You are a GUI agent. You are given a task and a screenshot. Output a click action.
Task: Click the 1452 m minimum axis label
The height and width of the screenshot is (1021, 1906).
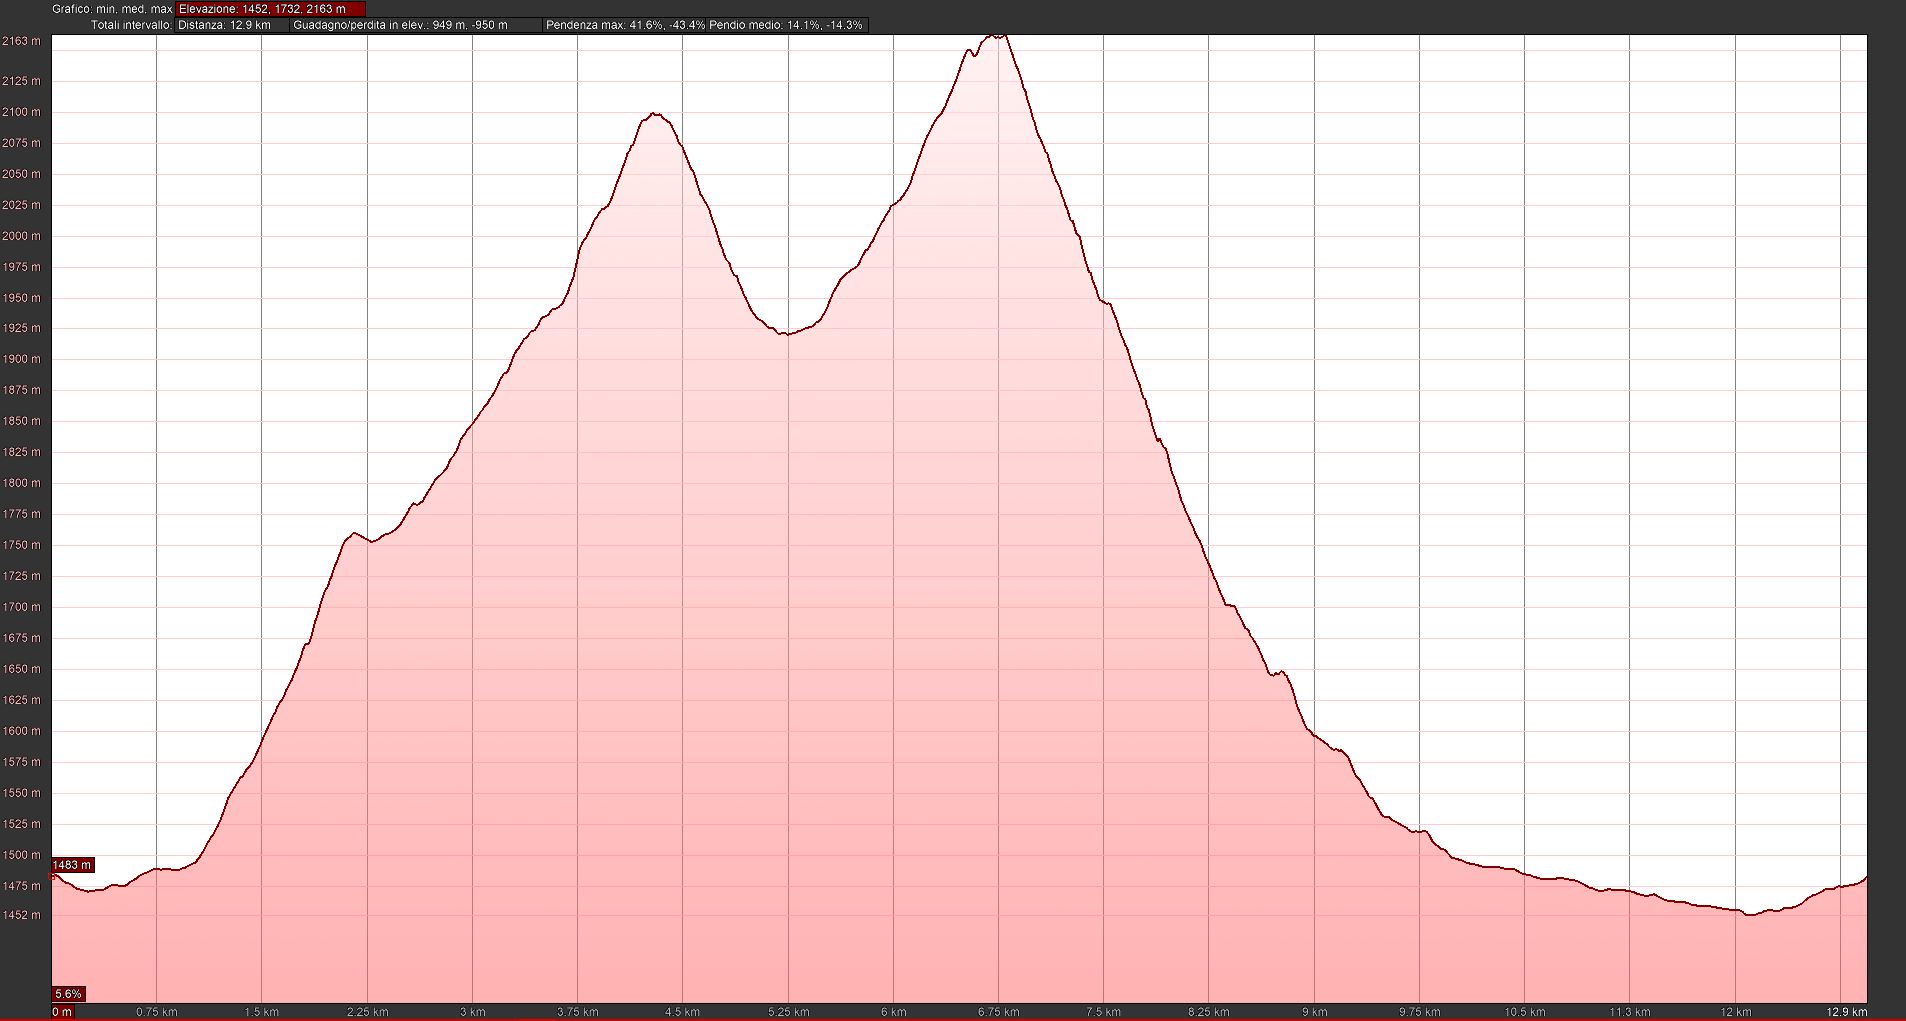point(21,915)
